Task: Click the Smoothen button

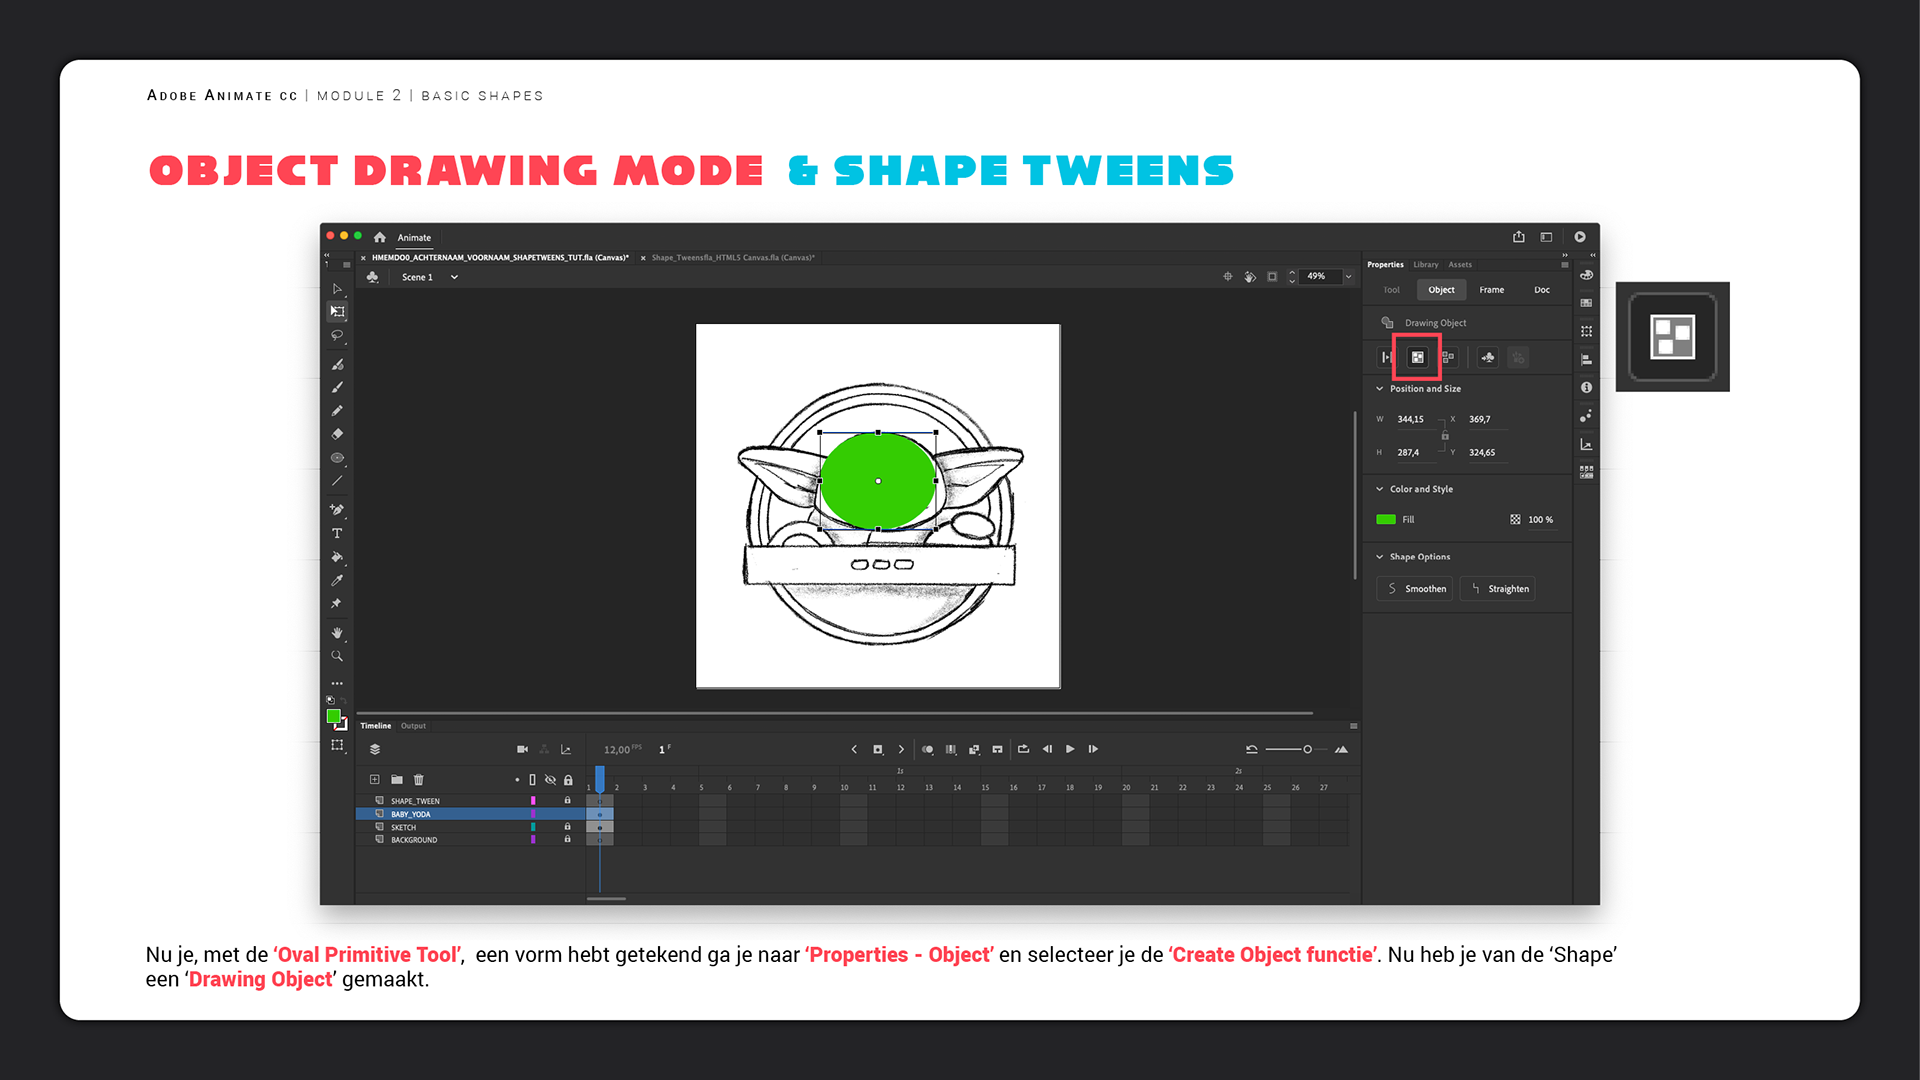Action: (x=1415, y=589)
